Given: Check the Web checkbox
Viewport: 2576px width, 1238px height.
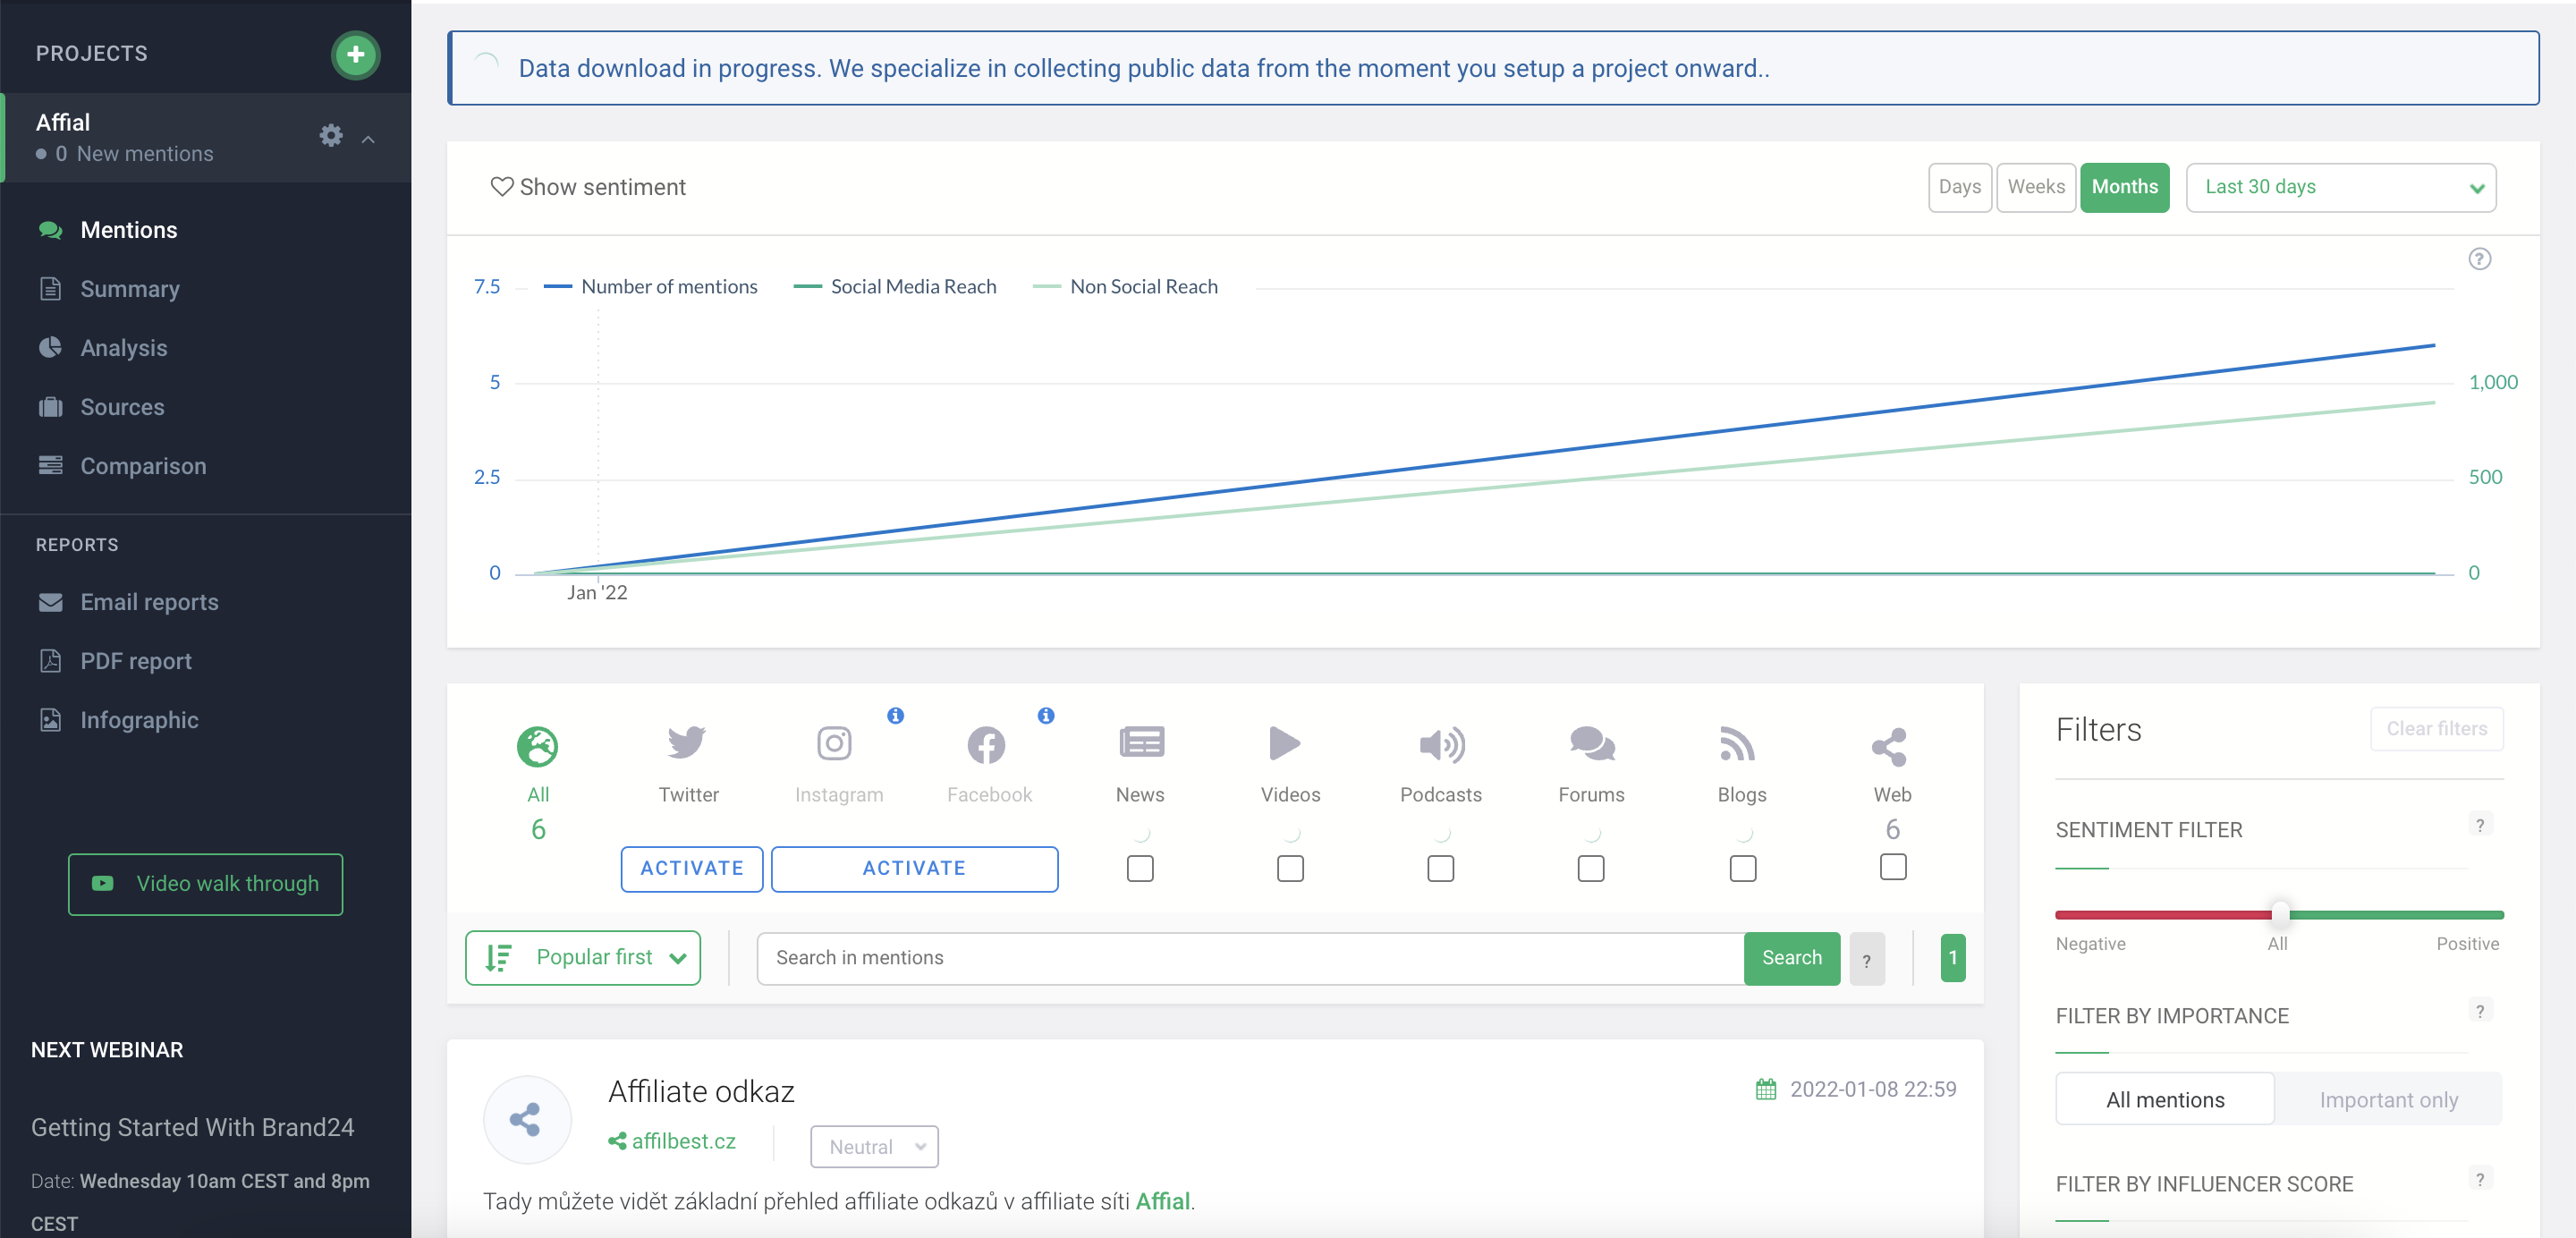Looking at the screenshot, I should pyautogui.click(x=1892, y=866).
